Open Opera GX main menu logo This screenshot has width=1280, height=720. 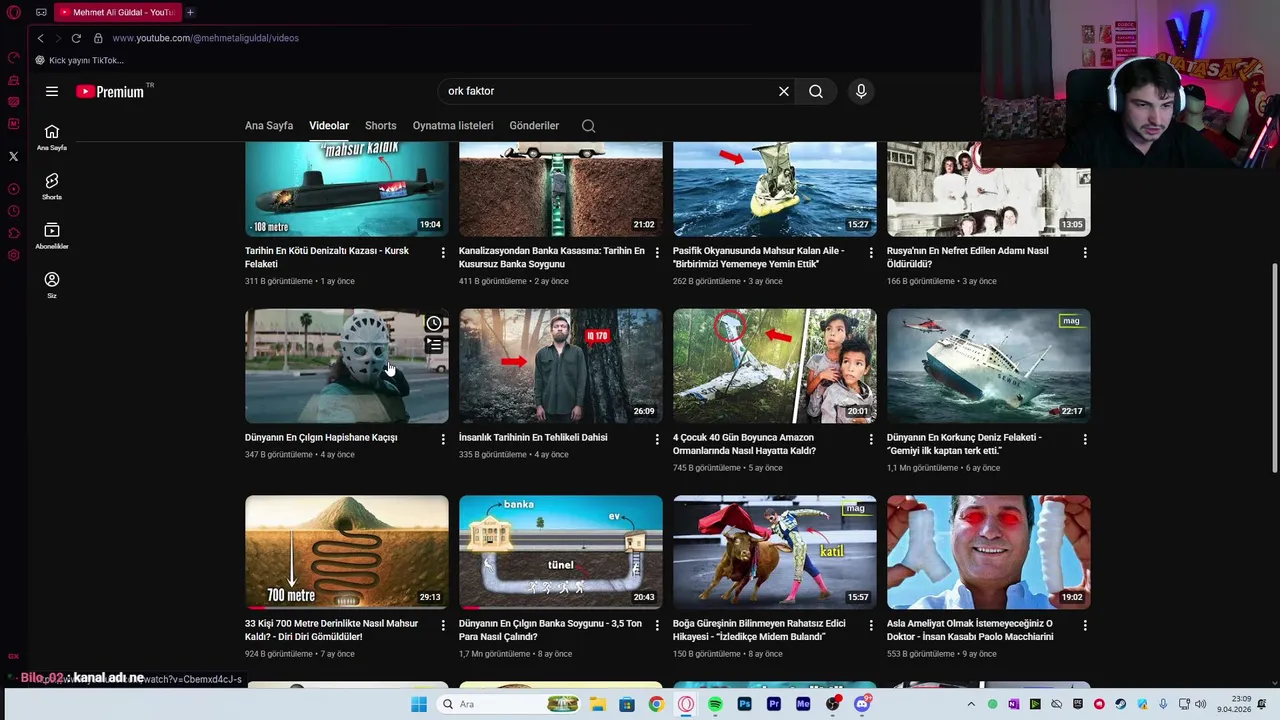(14, 13)
